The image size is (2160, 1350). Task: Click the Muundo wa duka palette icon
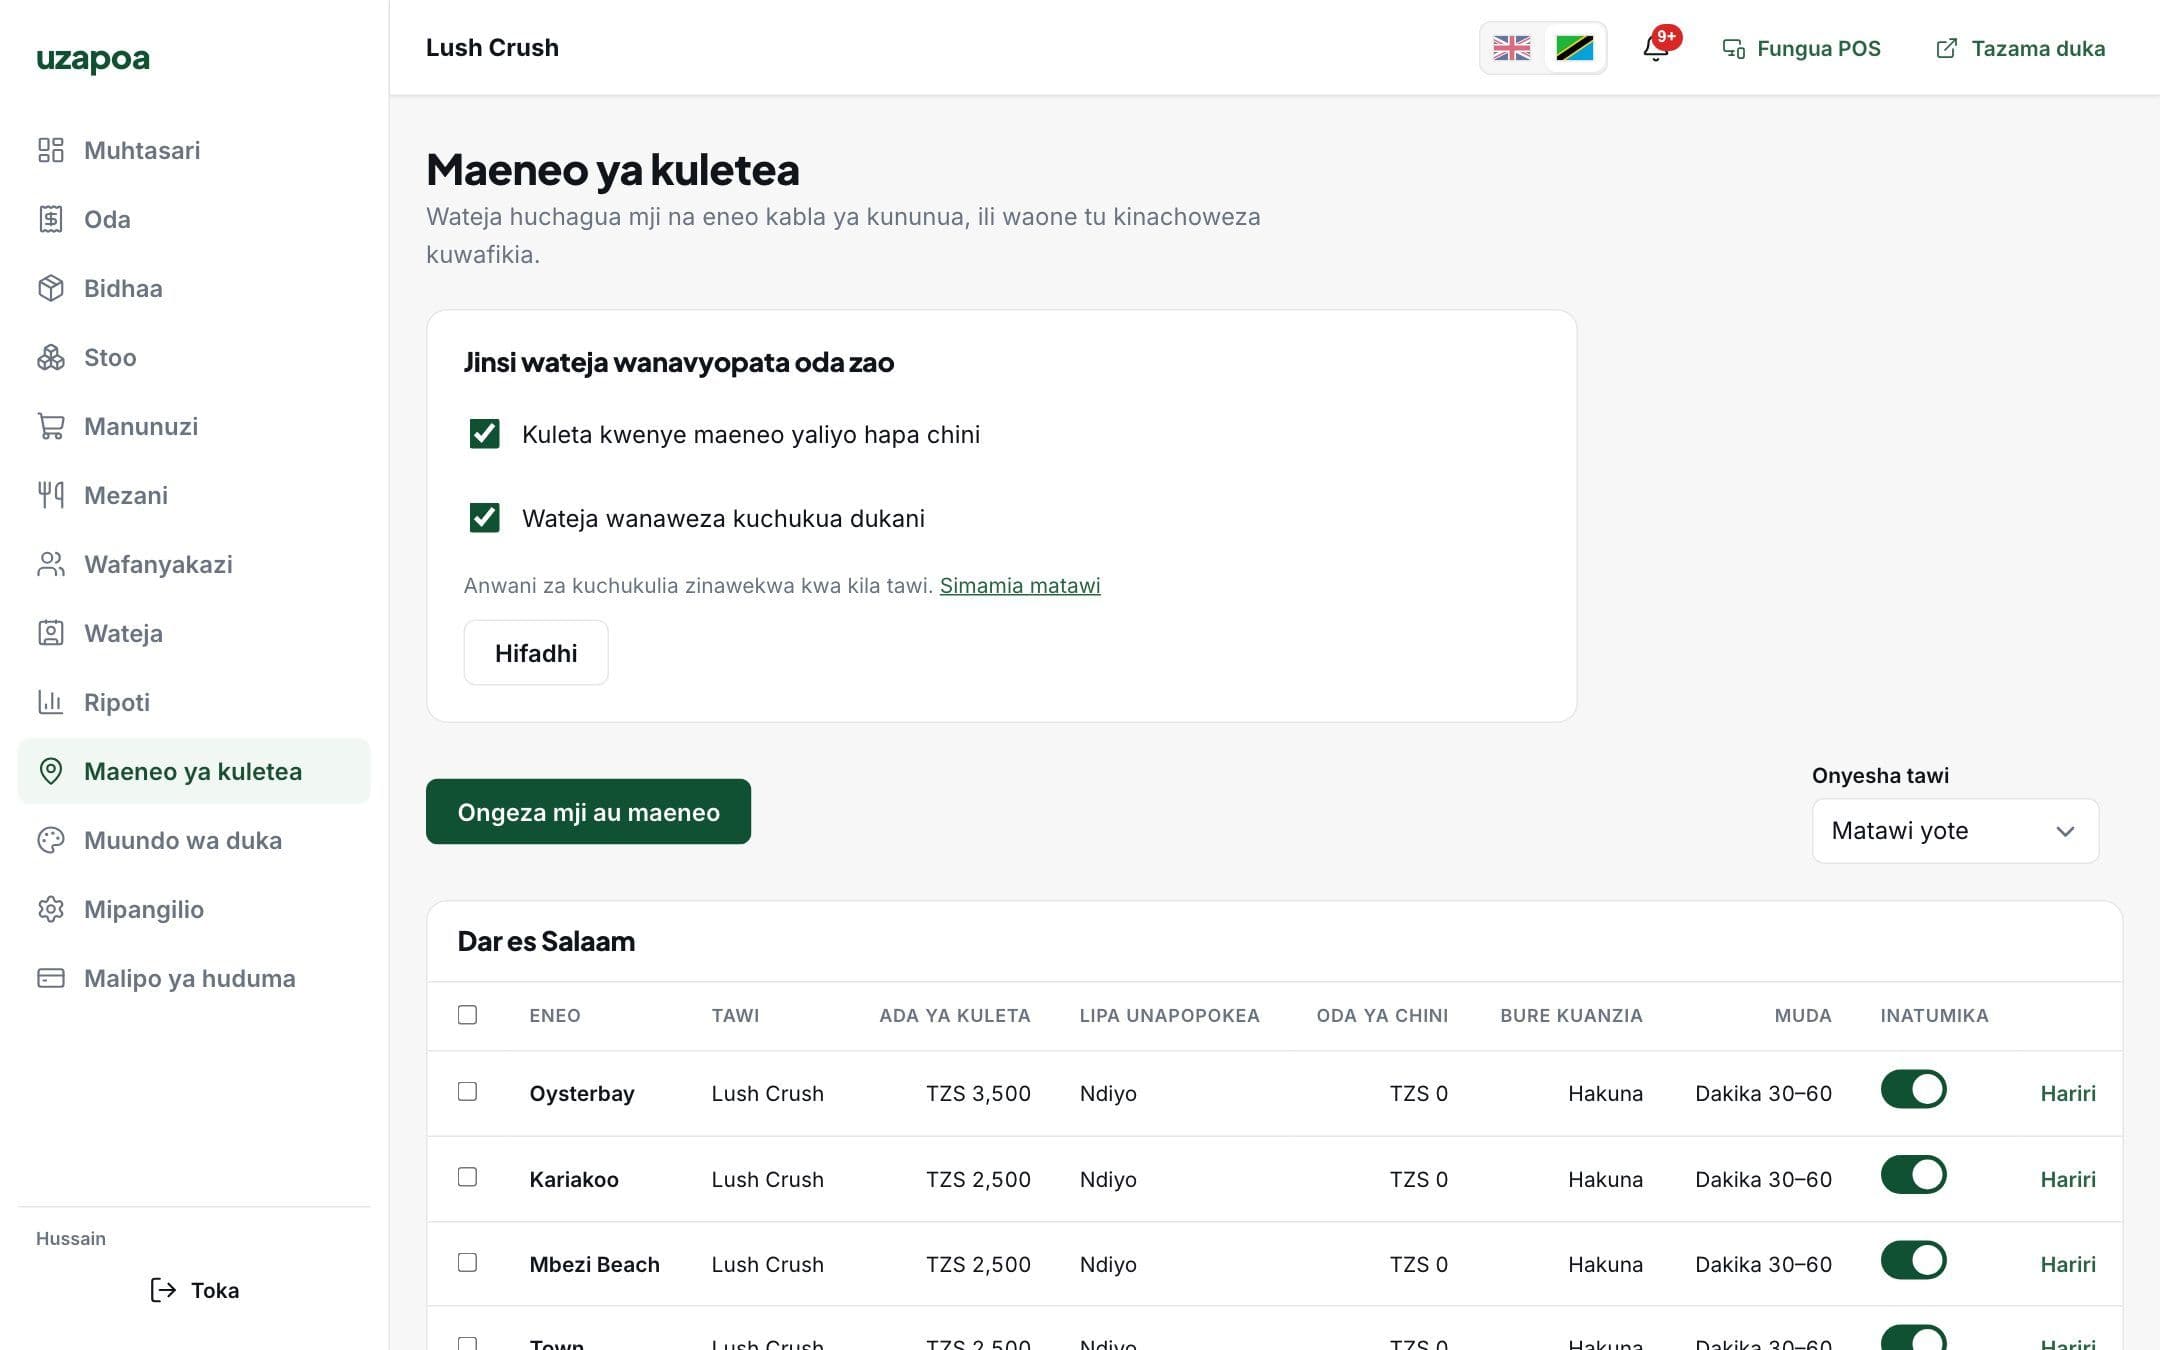pyautogui.click(x=51, y=840)
